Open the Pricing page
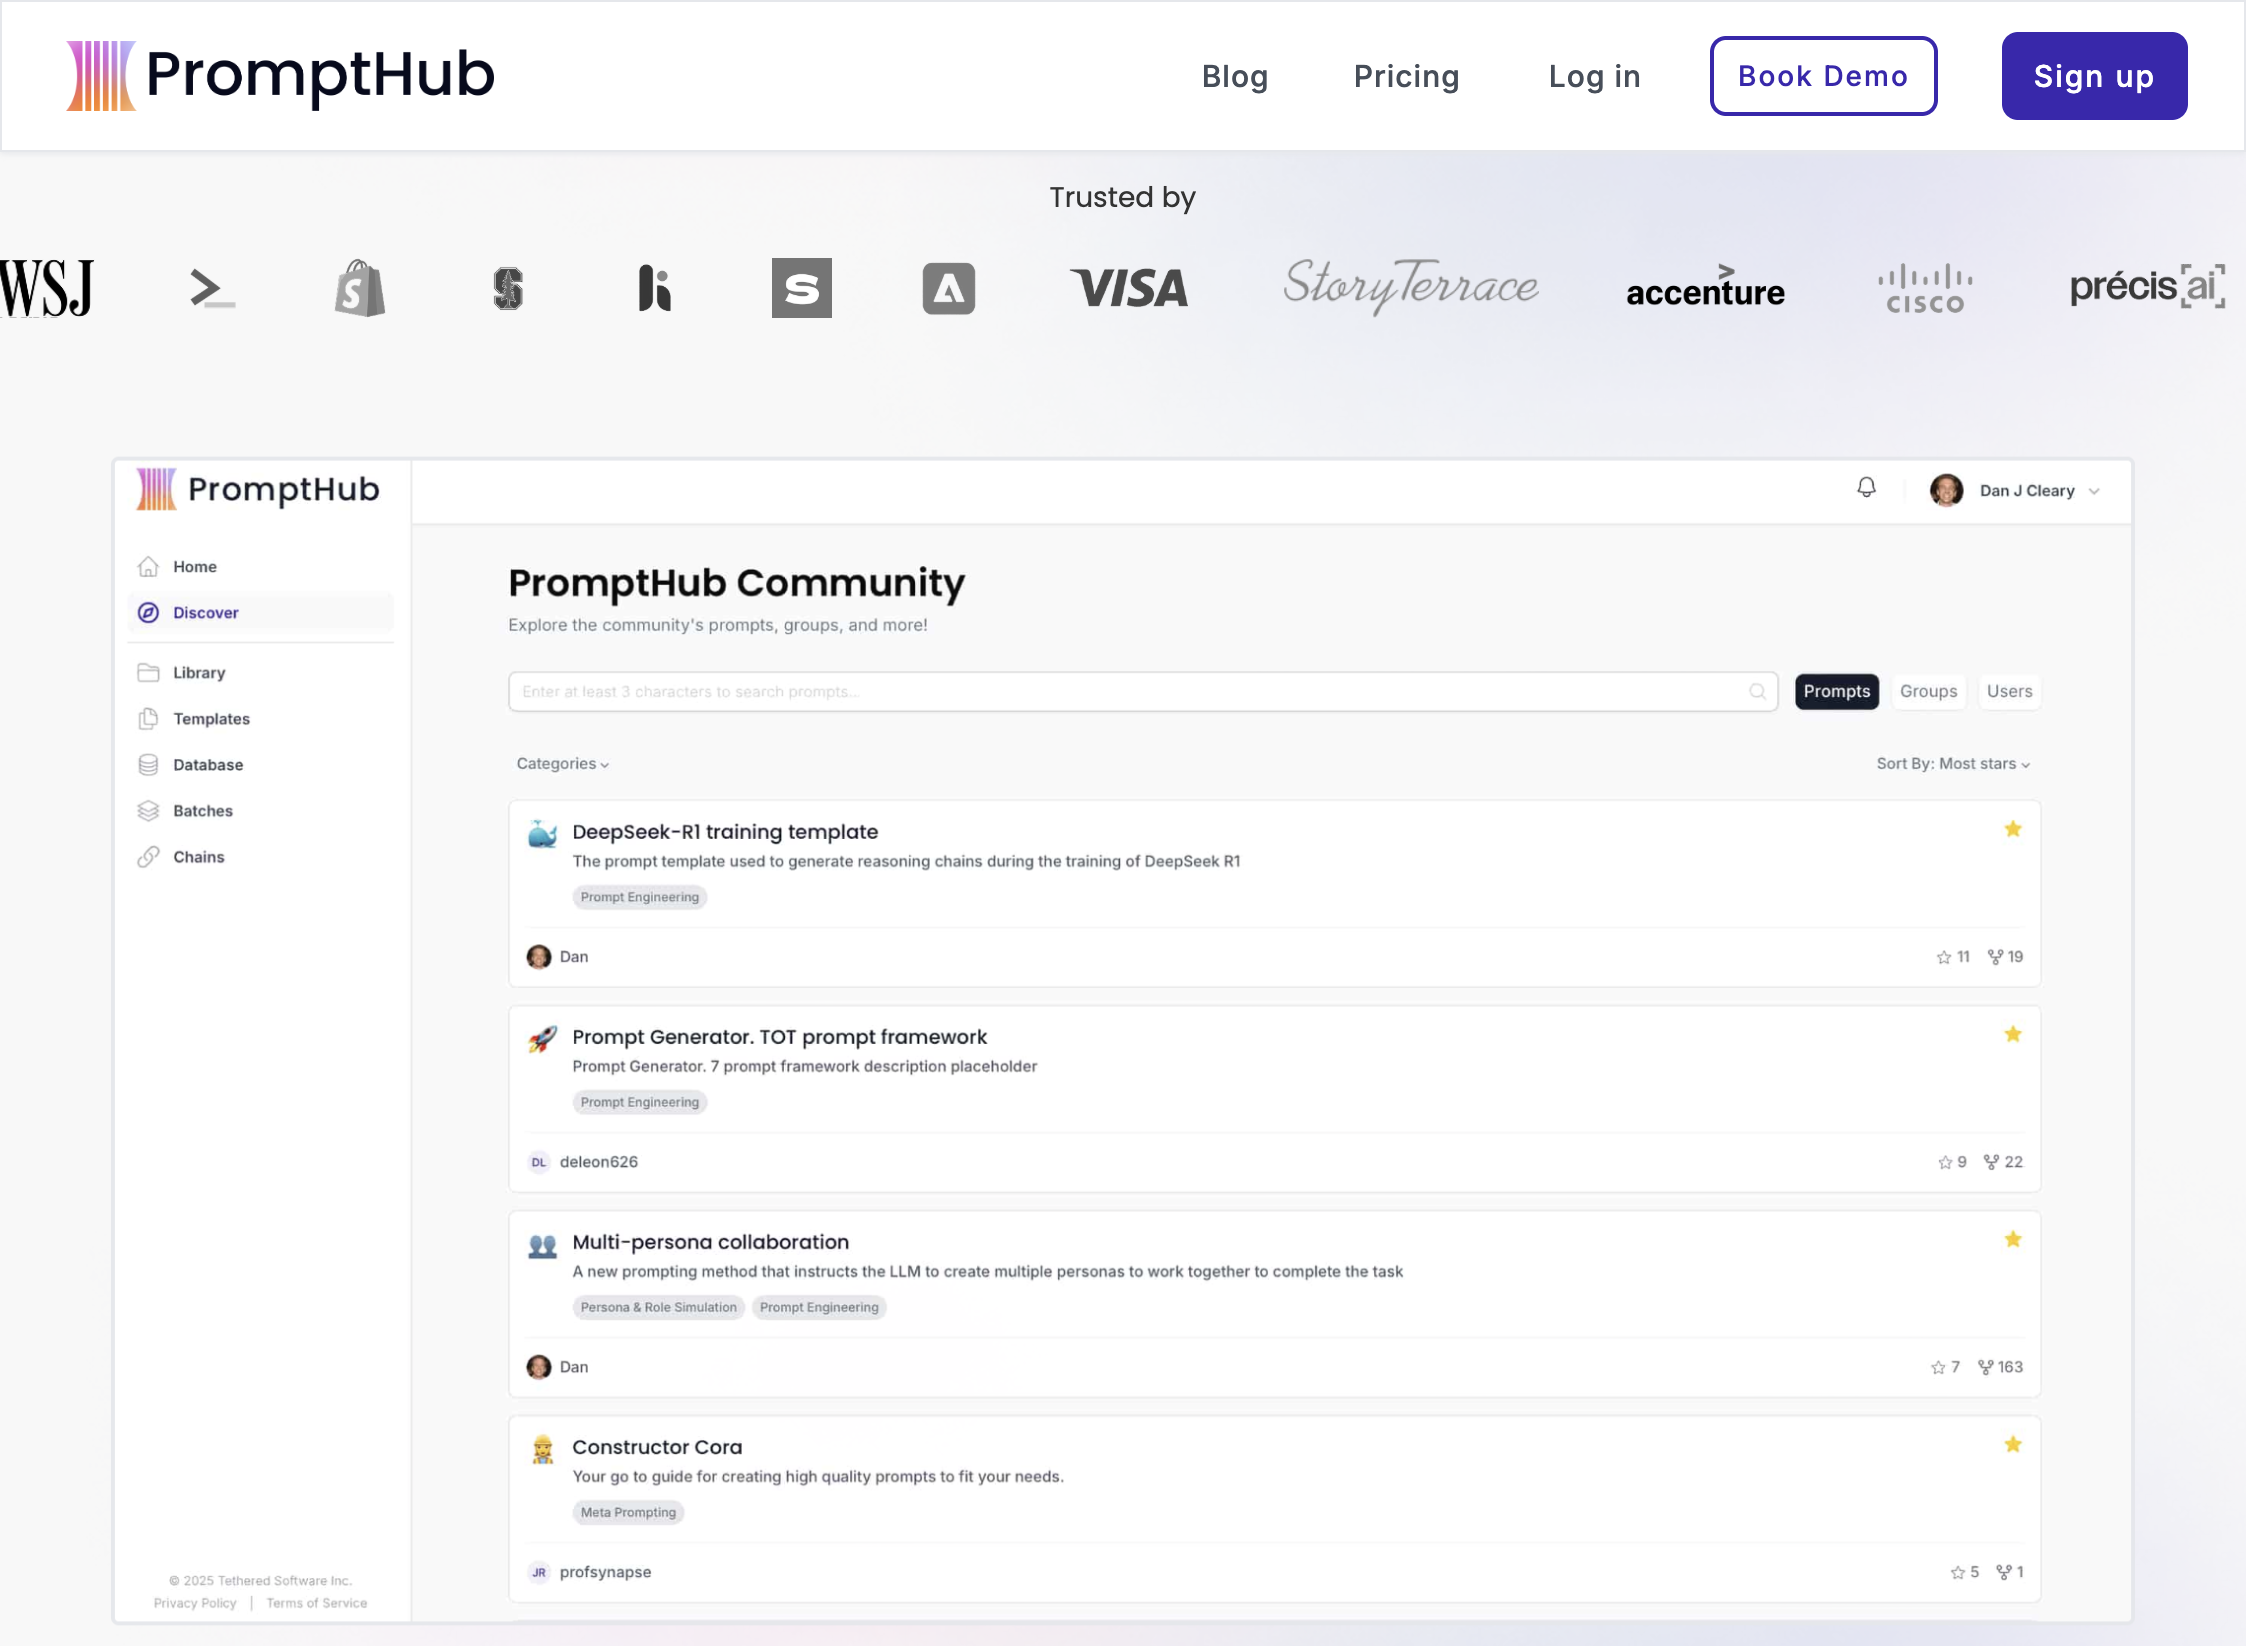Screen dimensions: 2246x1646 tap(1406, 76)
